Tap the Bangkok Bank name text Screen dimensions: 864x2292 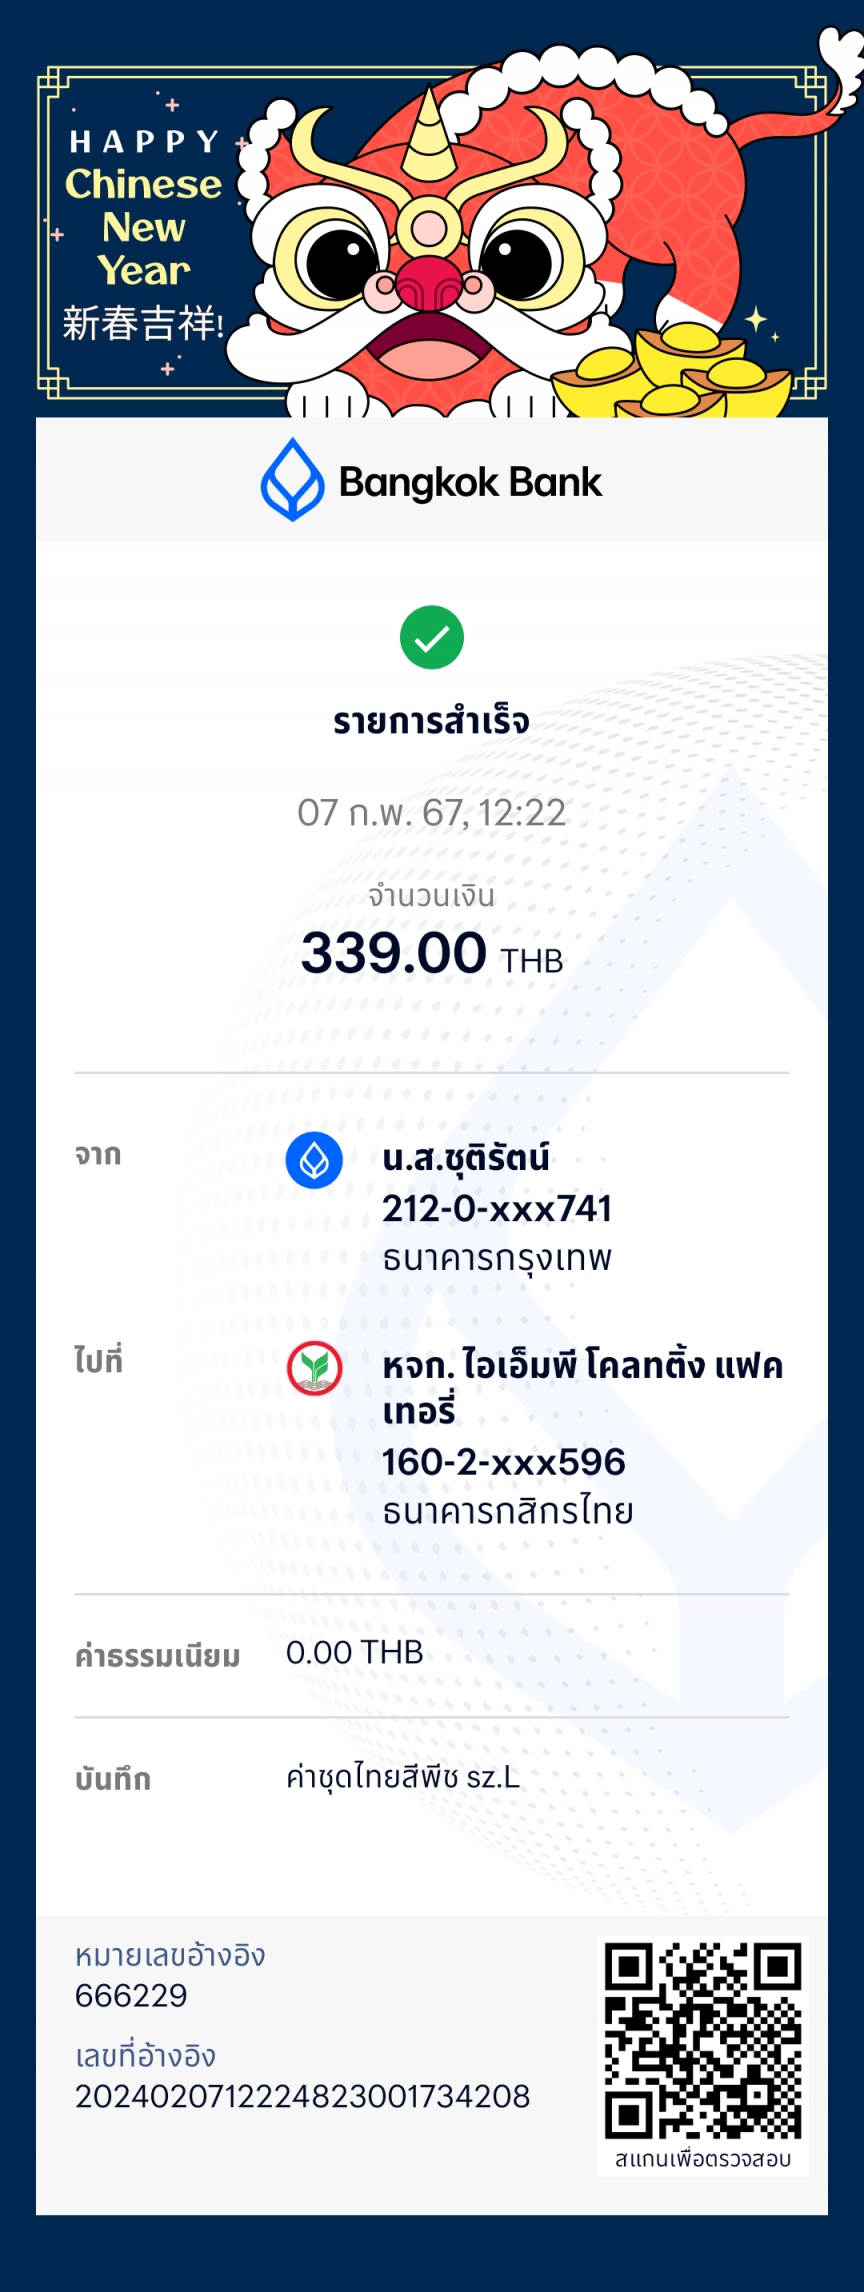(470, 482)
